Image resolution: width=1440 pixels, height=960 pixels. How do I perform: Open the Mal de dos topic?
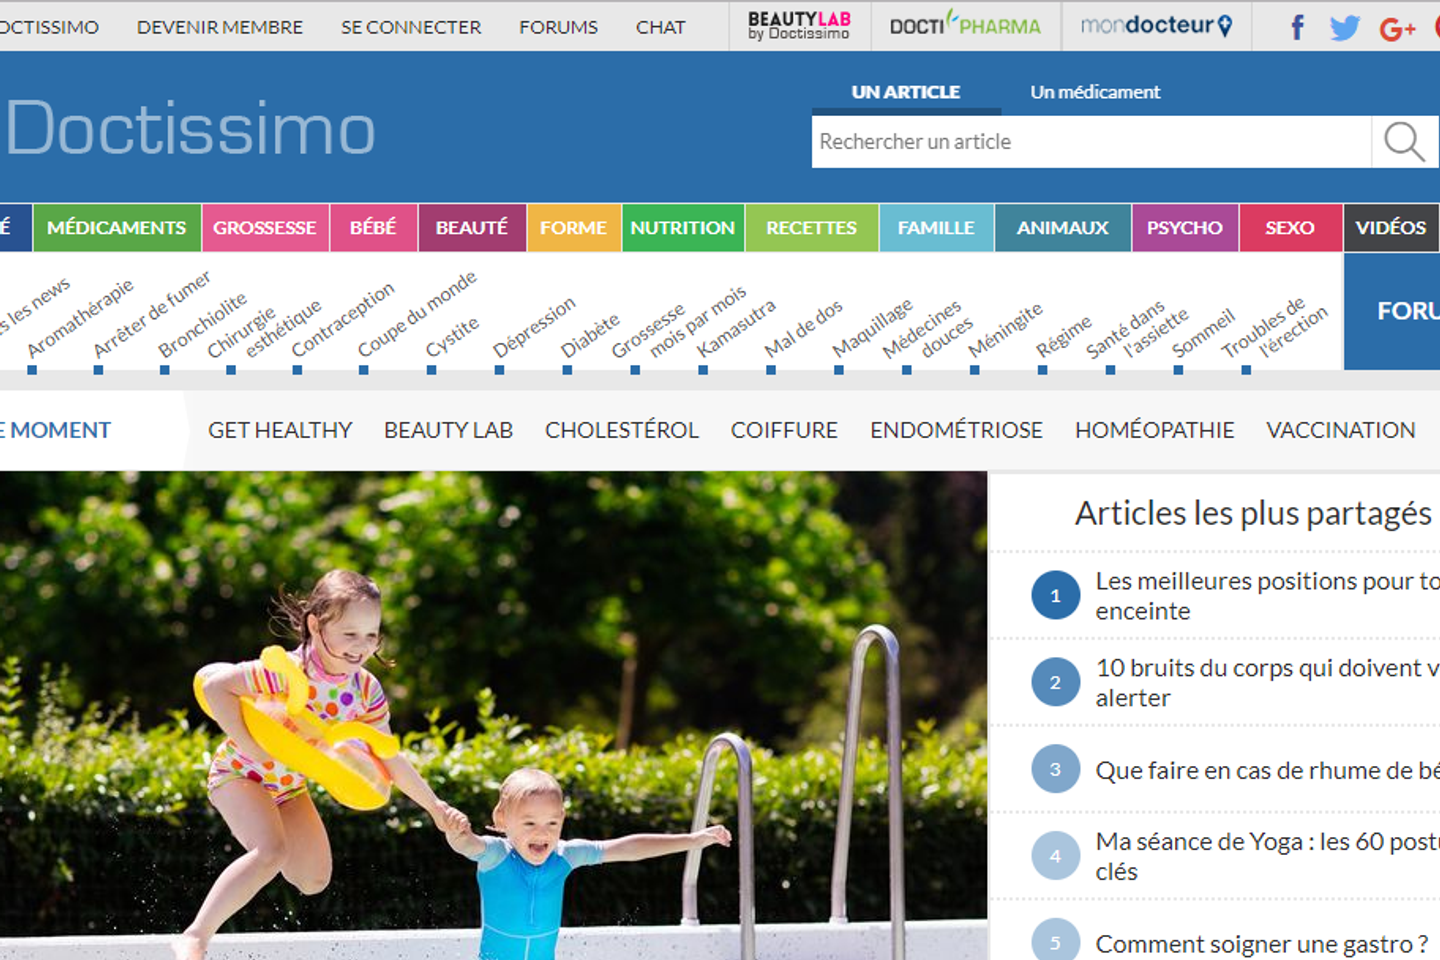804,330
